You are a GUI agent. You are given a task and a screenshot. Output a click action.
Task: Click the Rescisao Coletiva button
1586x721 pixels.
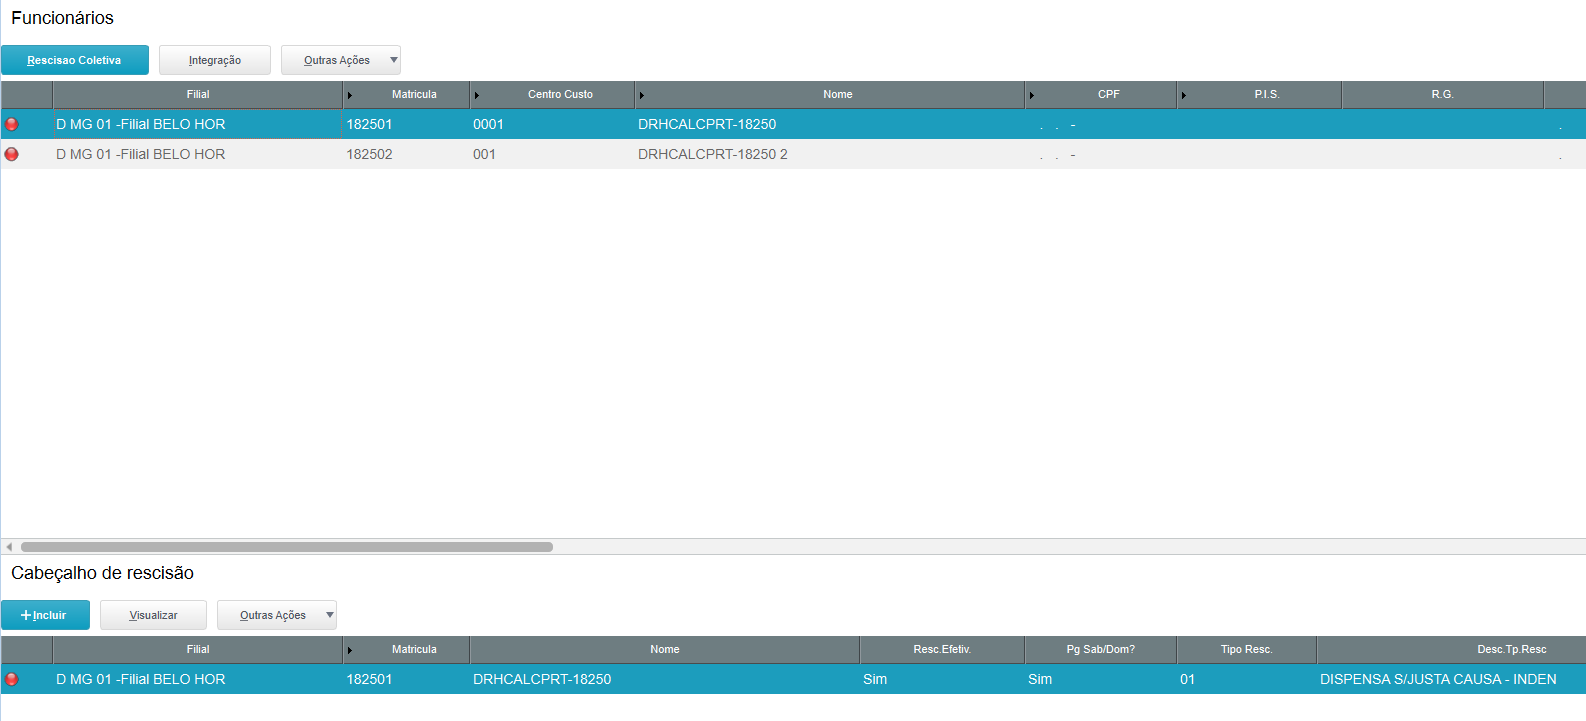click(x=75, y=60)
